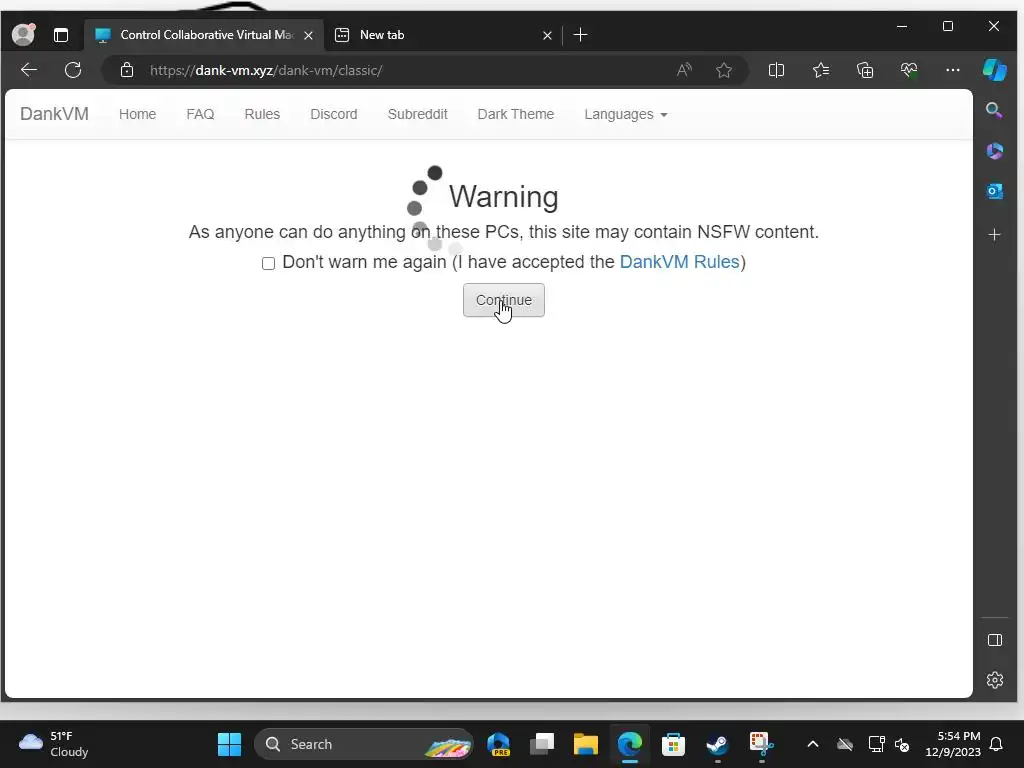Activate Read aloud icon in address bar

pos(684,70)
